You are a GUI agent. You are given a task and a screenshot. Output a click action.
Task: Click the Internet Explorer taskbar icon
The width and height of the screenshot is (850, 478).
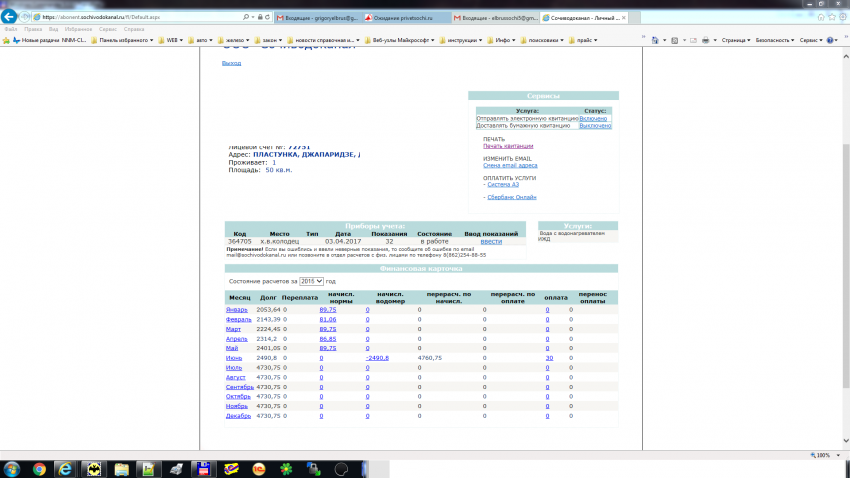(x=66, y=468)
